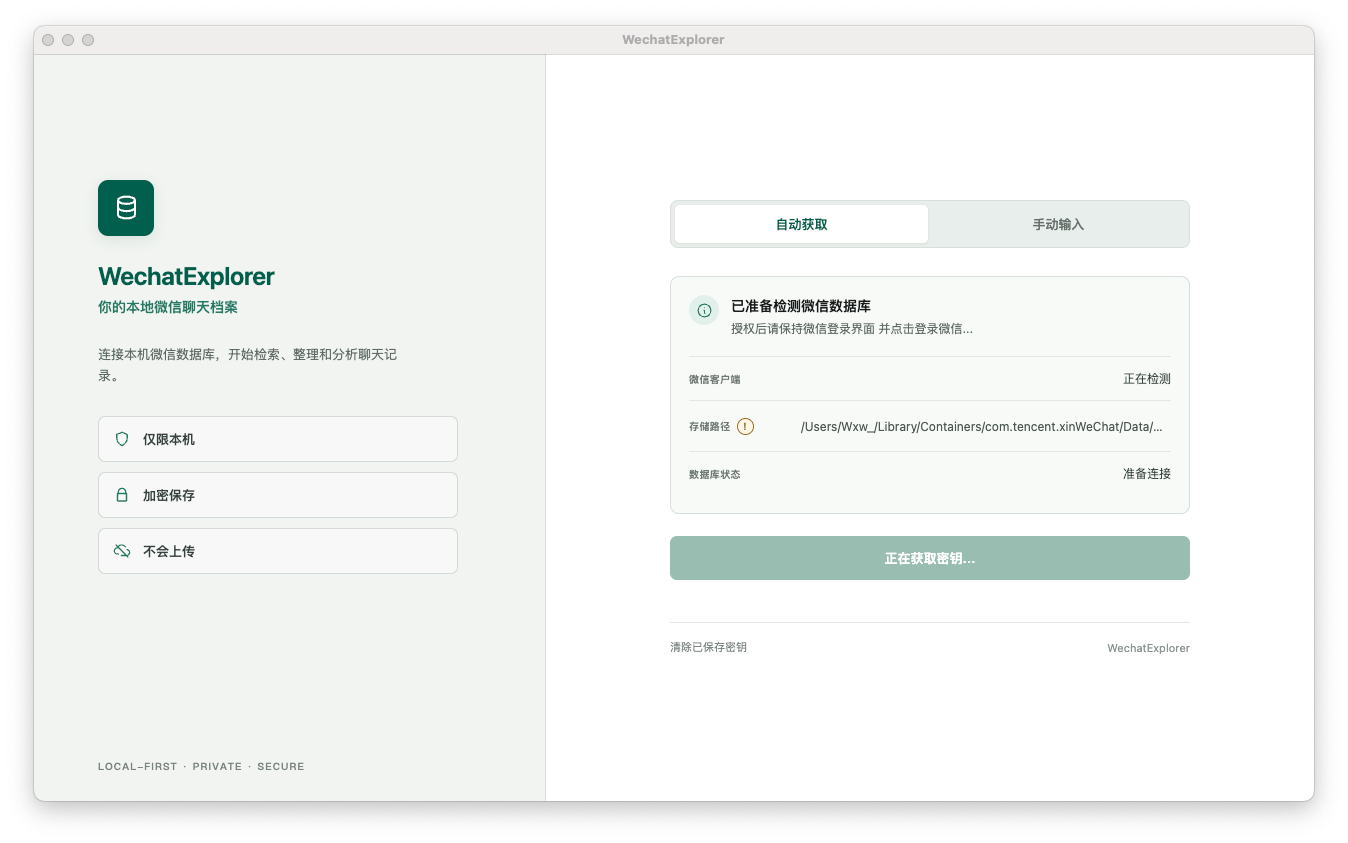1348x843 pixels.
Task: Click the warning icon beside 存储路径
Action: (x=746, y=426)
